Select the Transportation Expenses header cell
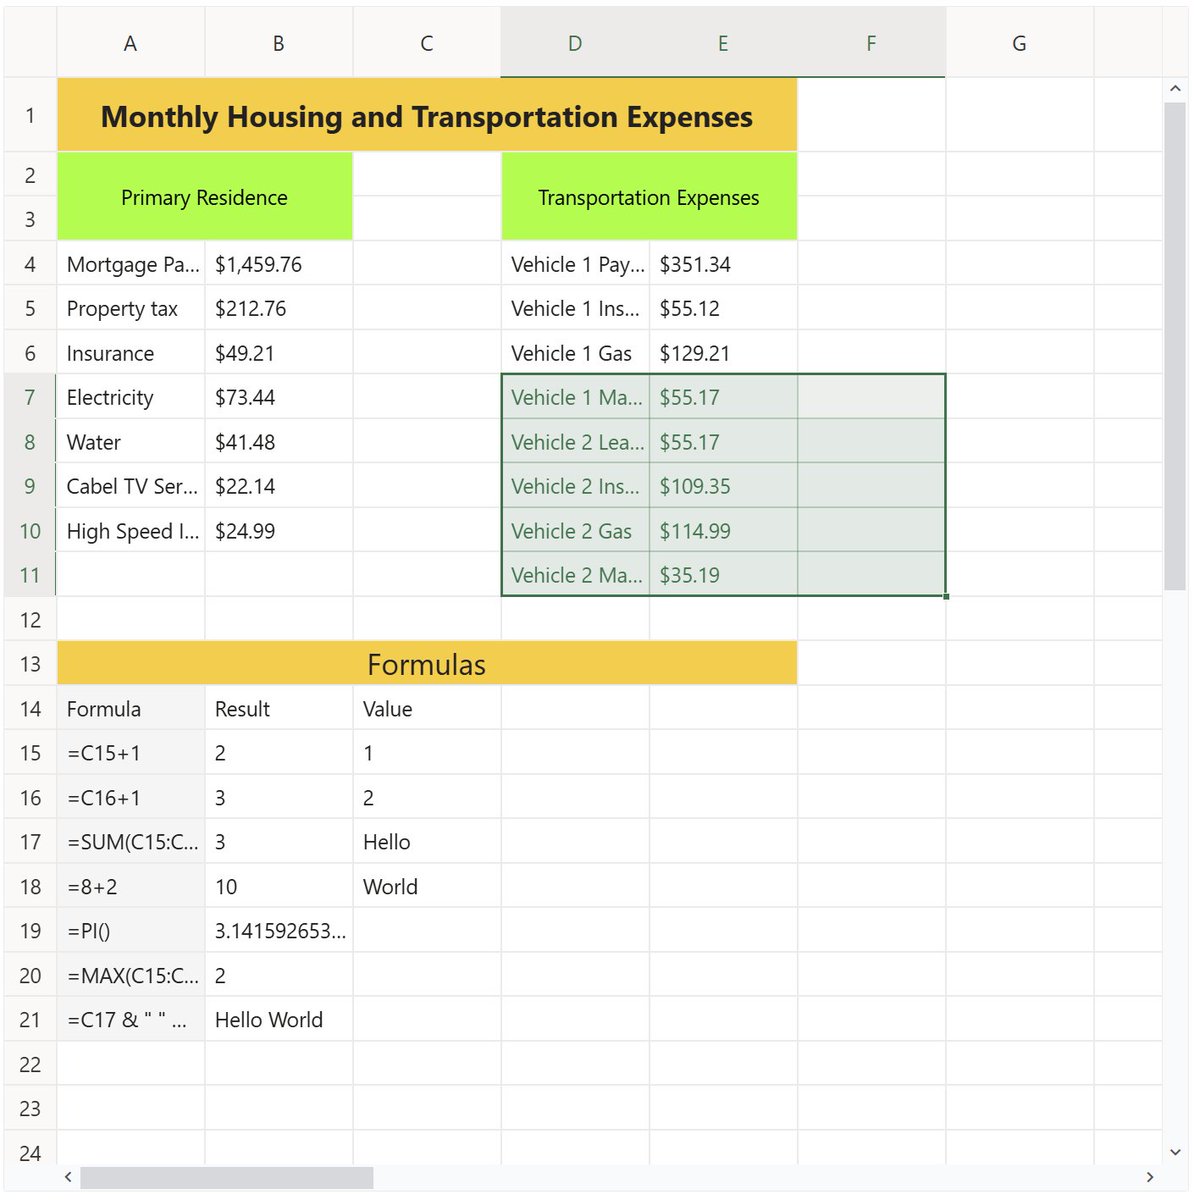The width and height of the screenshot is (1194, 1200). click(649, 197)
